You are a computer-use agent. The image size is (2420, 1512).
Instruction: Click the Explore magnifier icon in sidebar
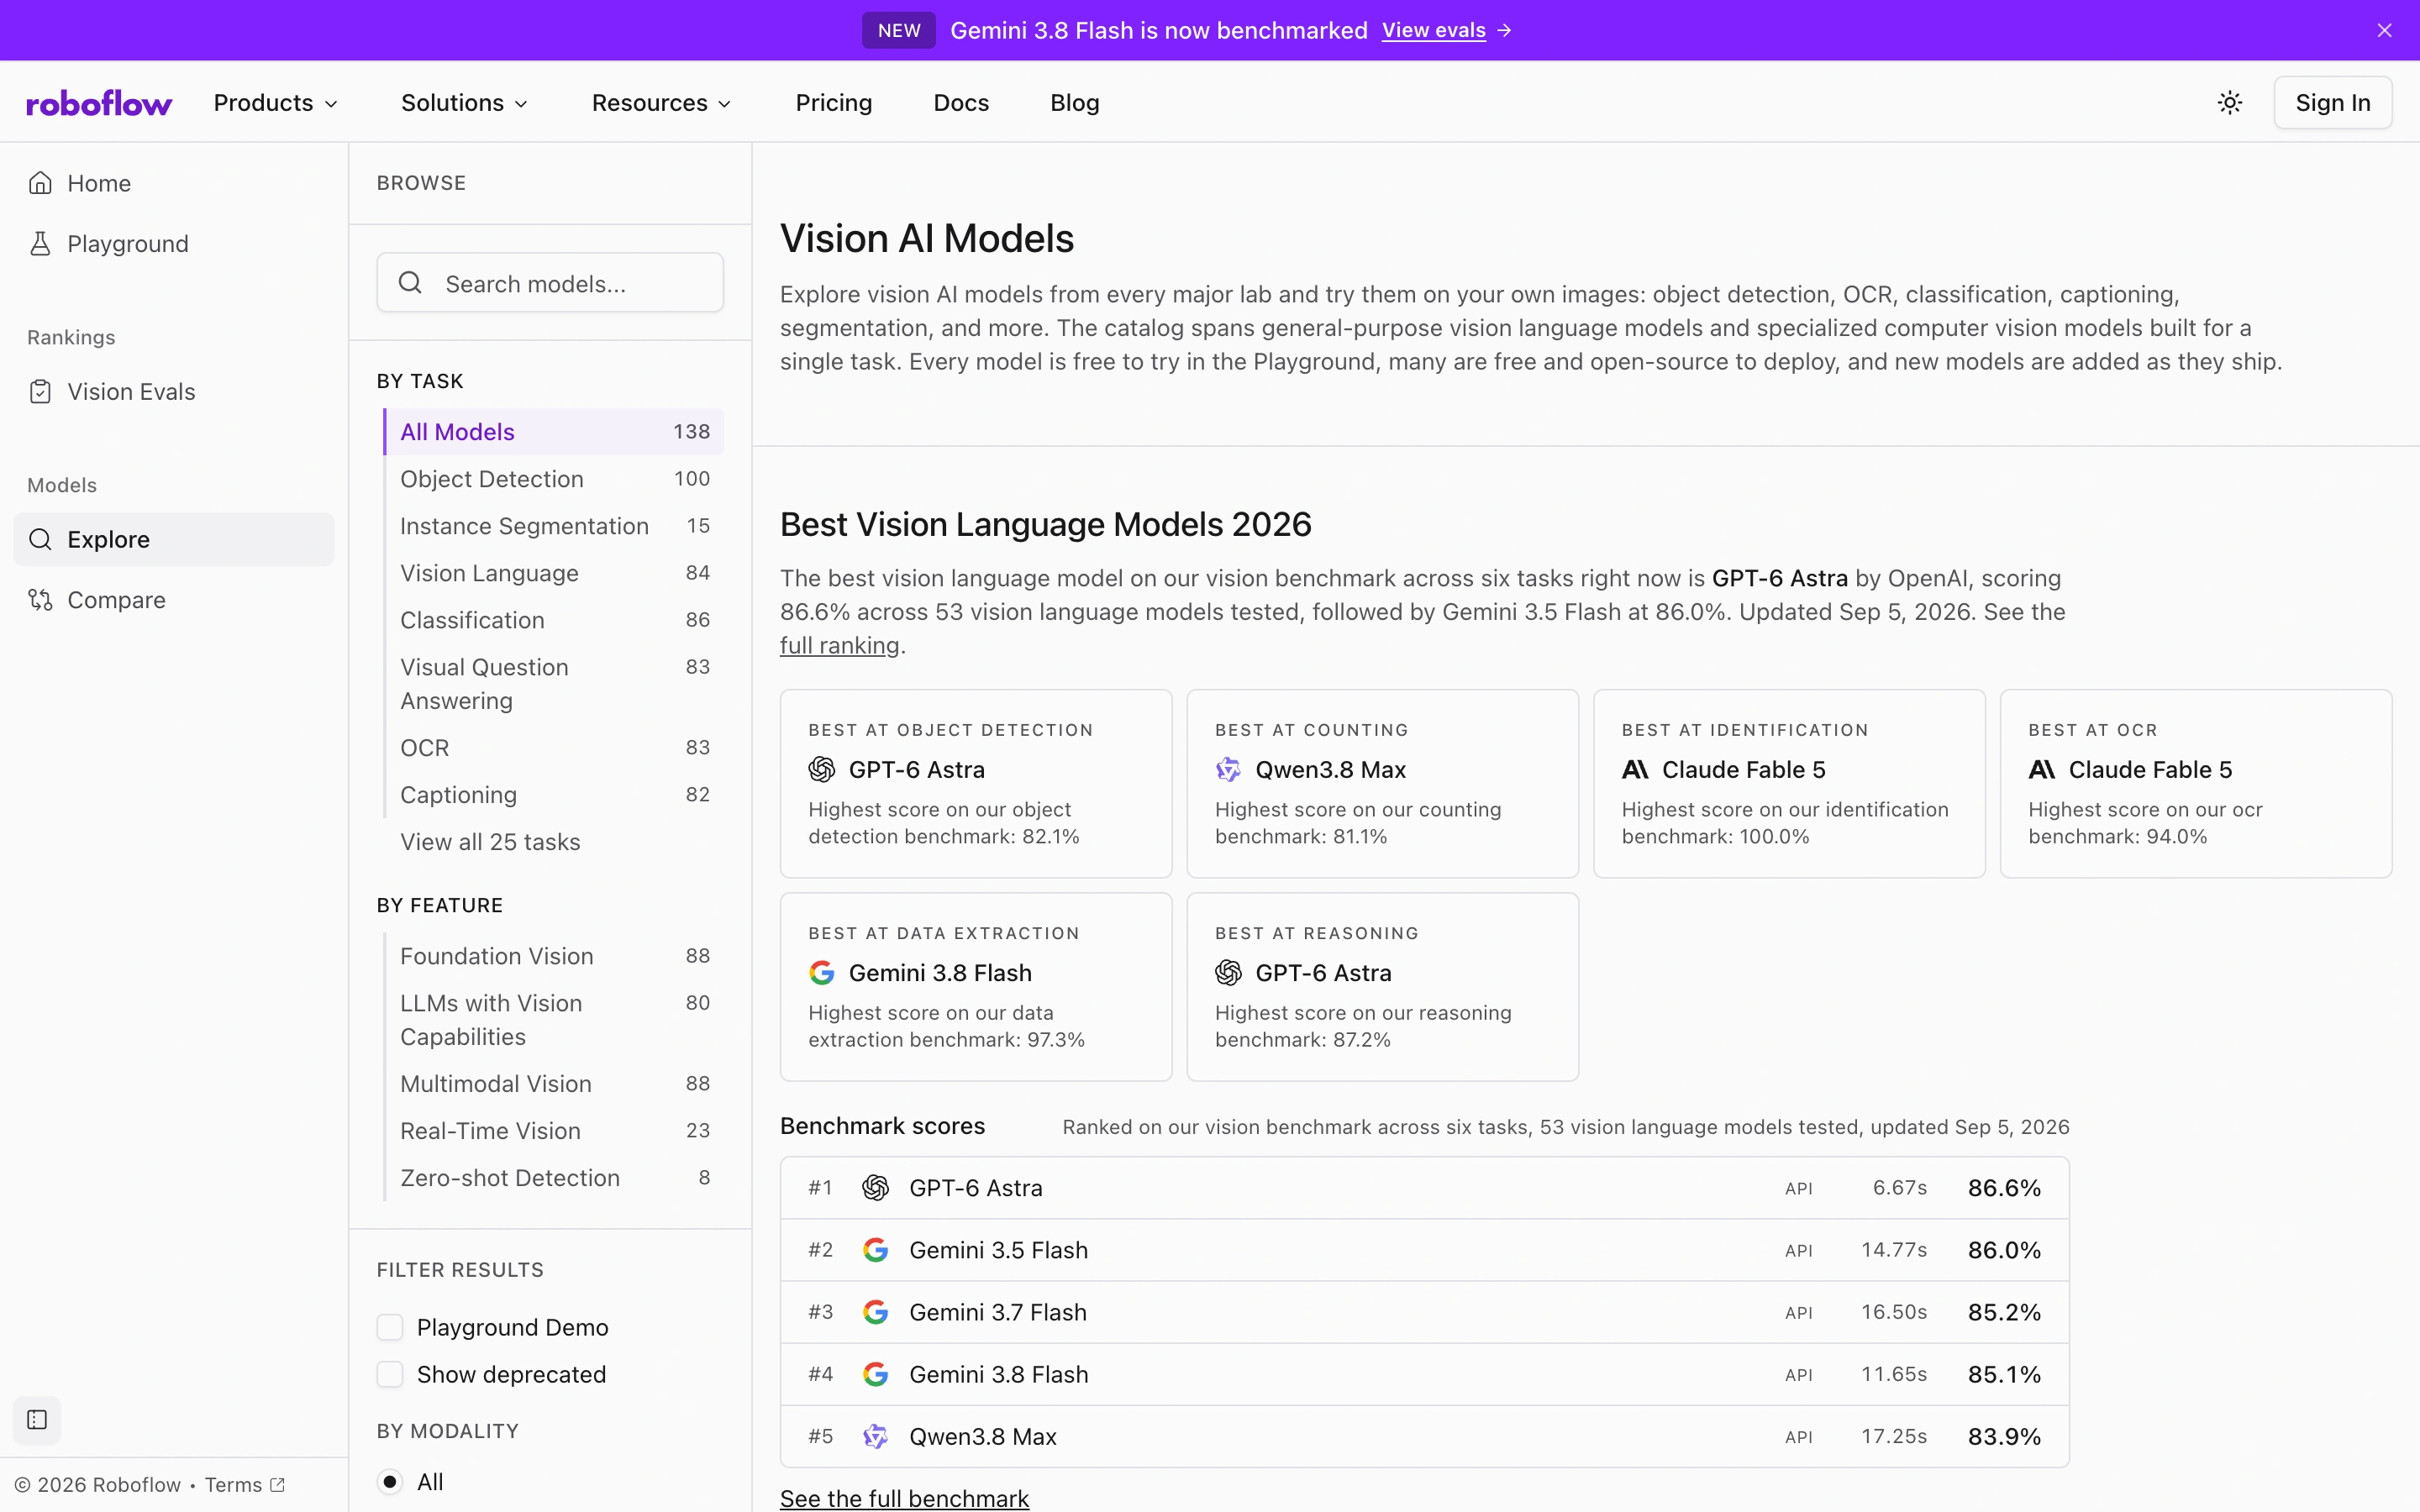40,540
